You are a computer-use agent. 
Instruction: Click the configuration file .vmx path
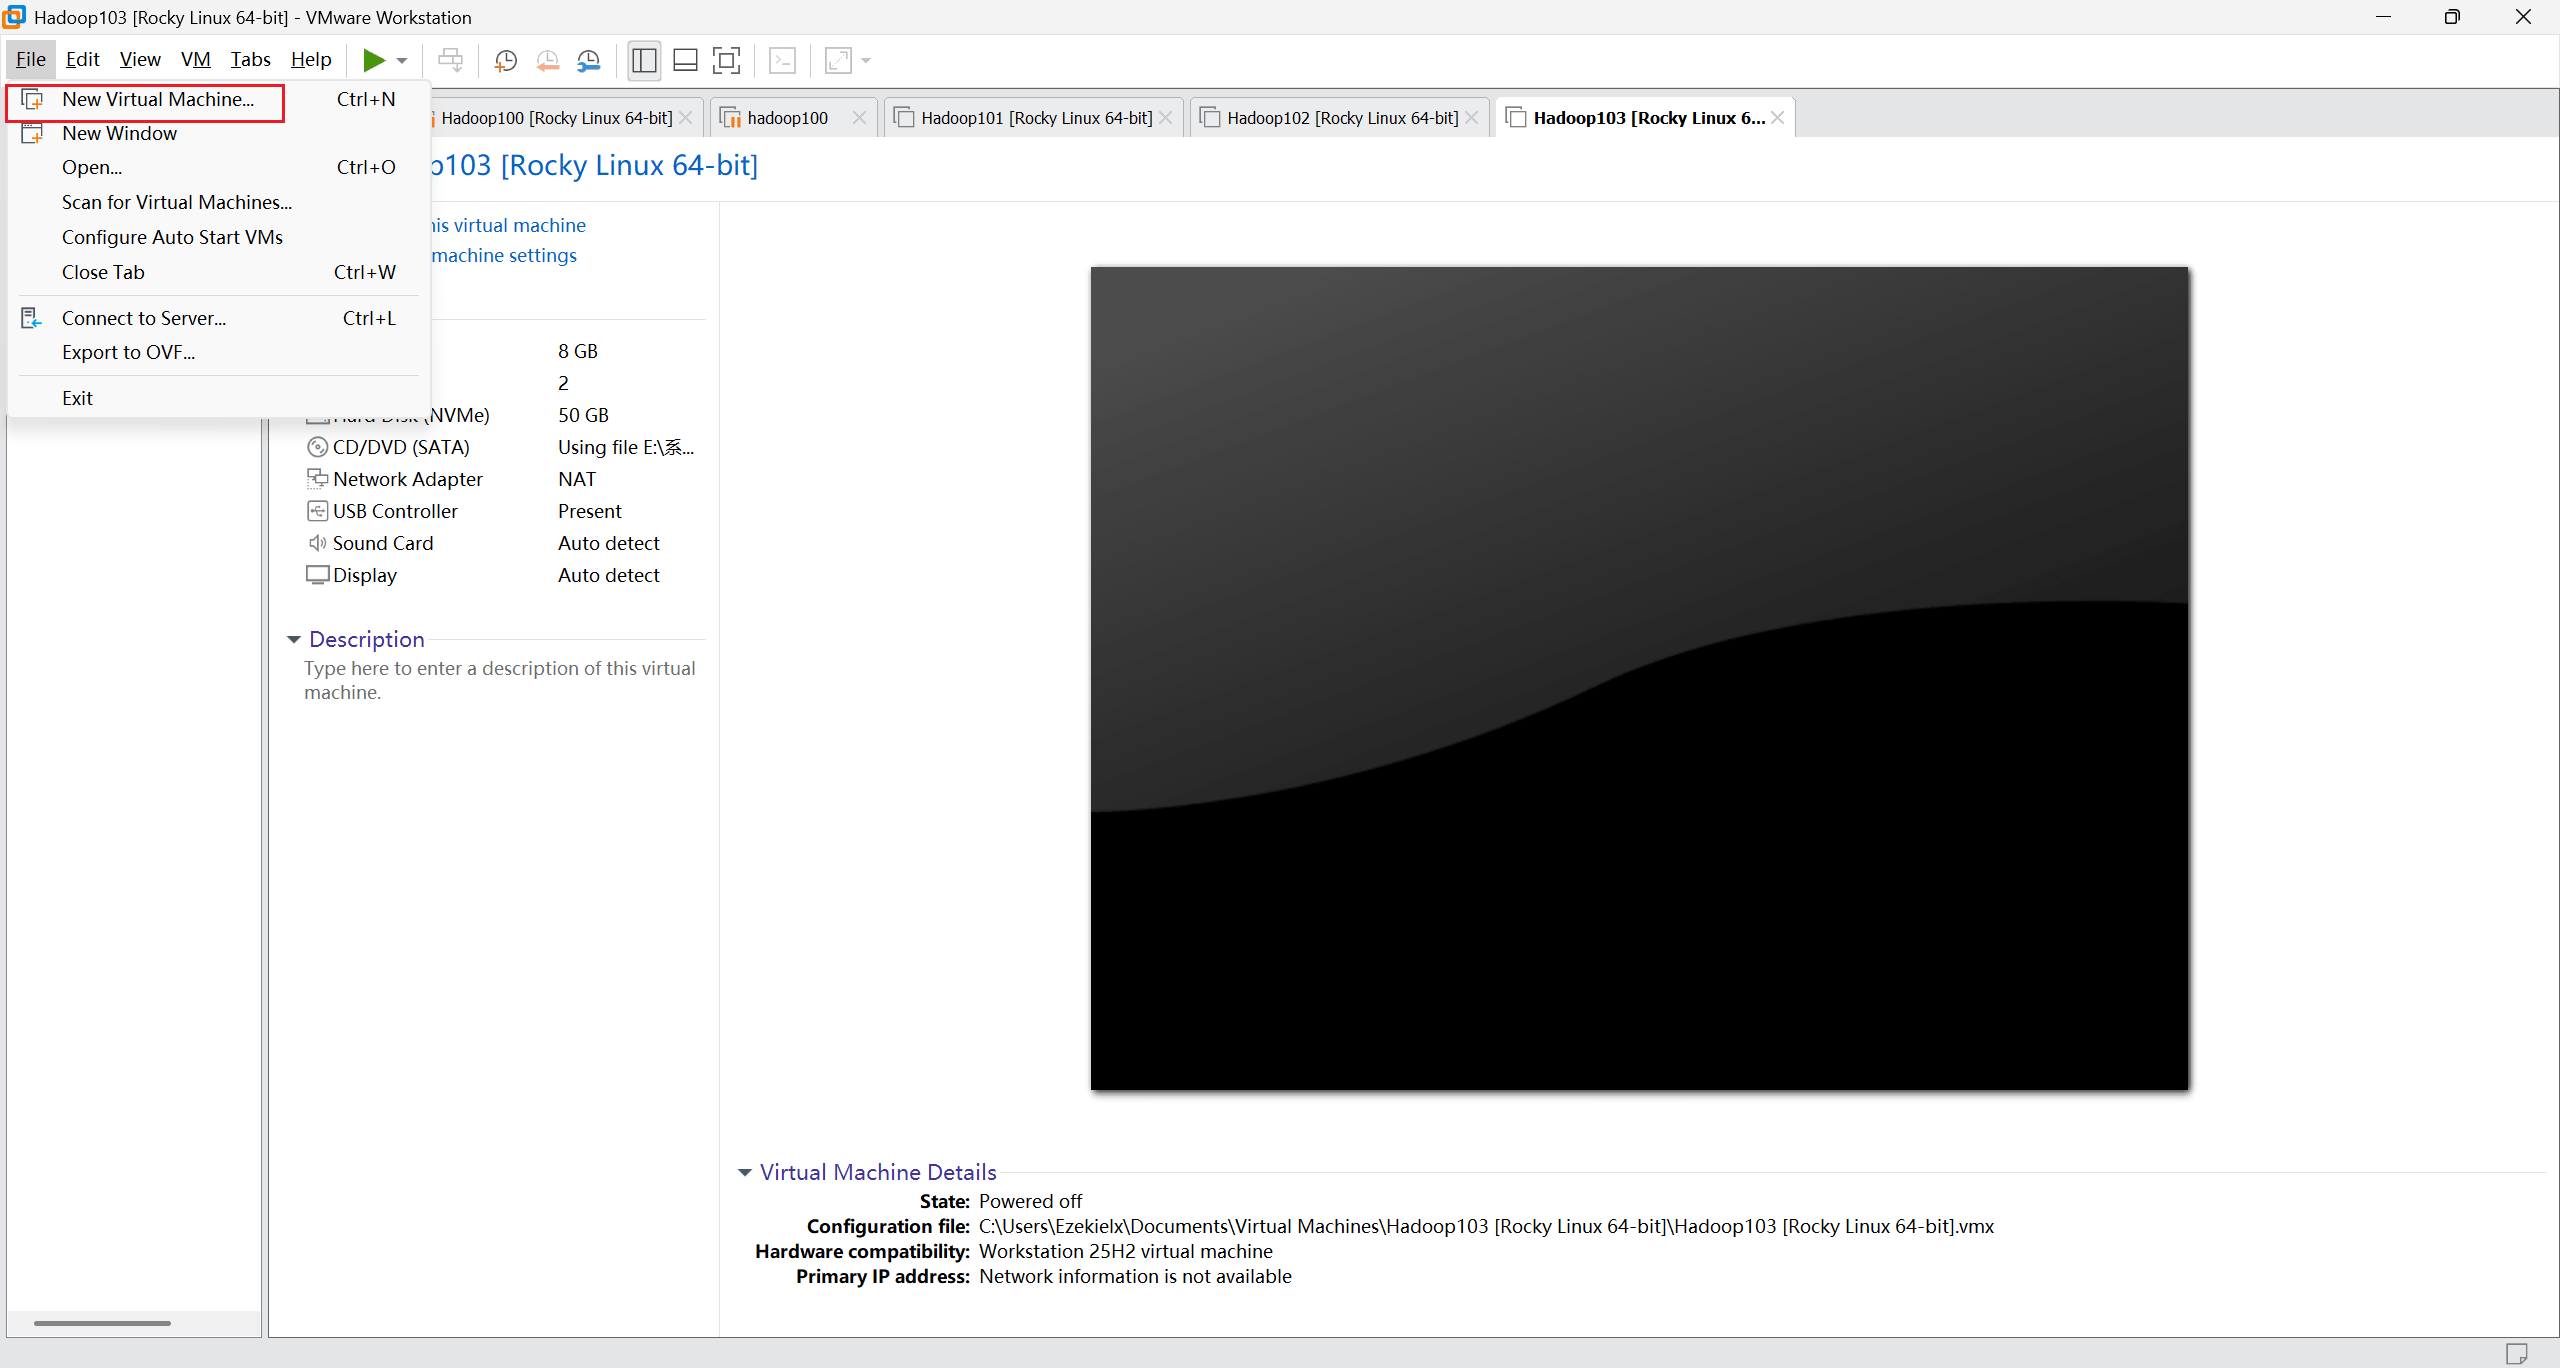tap(1486, 1226)
